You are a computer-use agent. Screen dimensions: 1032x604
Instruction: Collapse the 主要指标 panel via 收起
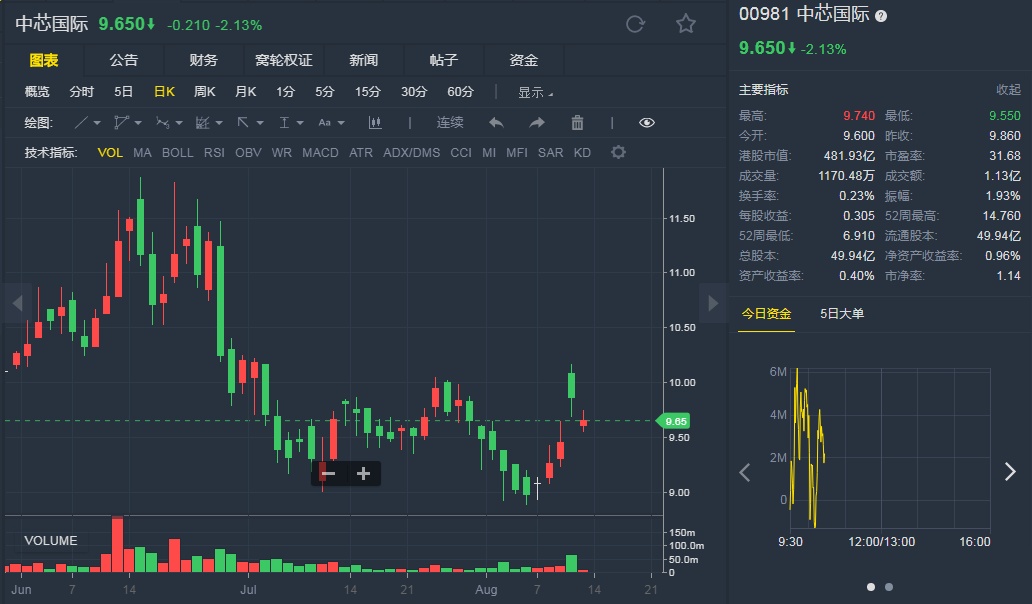[1008, 89]
